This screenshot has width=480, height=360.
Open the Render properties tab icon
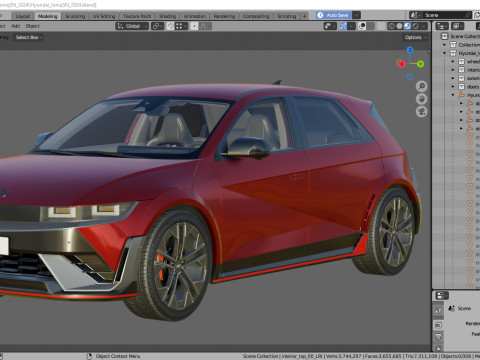pos(439,325)
